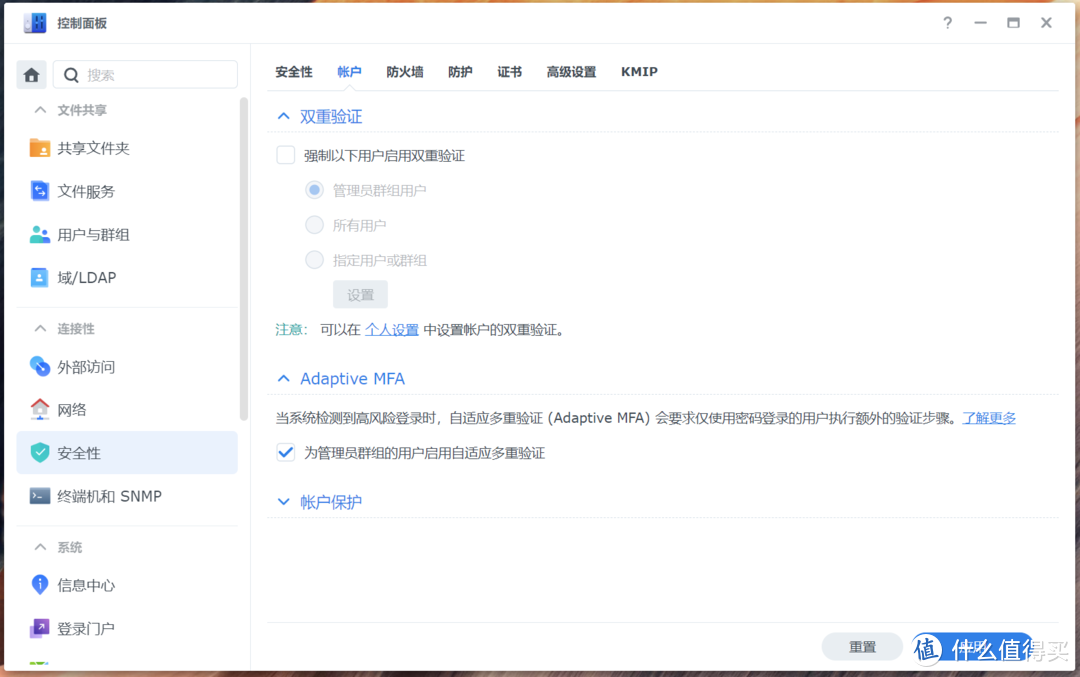Click the 了解更多 link about Adaptive MFA
The height and width of the screenshot is (677, 1080).
point(989,417)
